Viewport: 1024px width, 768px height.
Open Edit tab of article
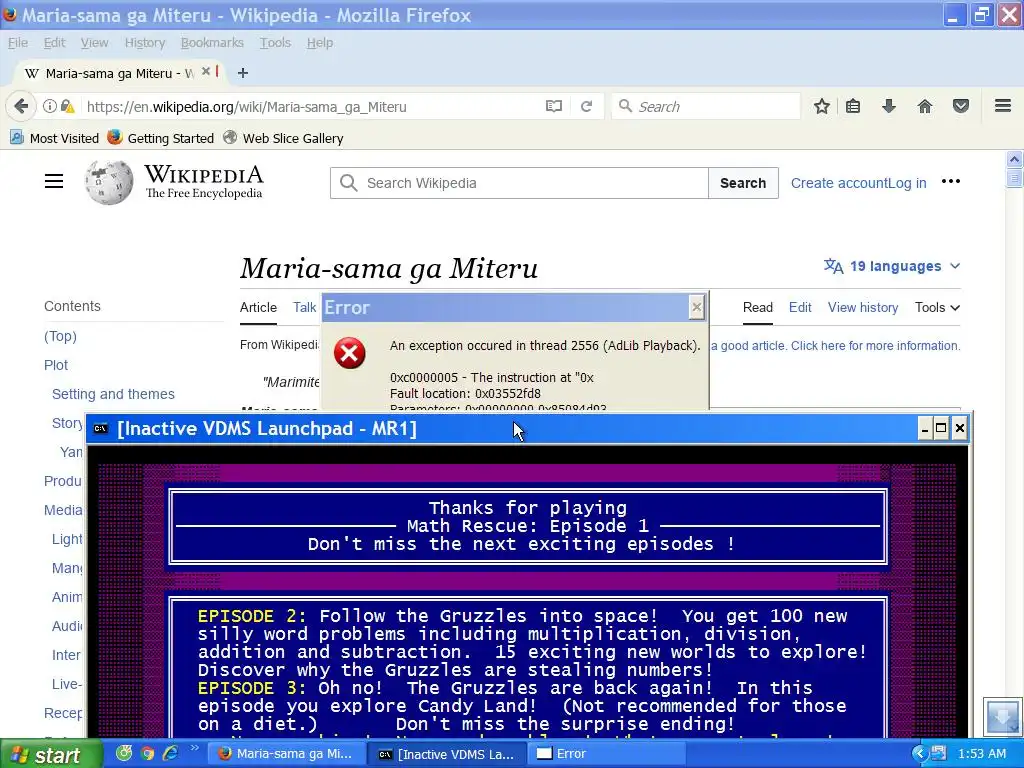pos(799,308)
